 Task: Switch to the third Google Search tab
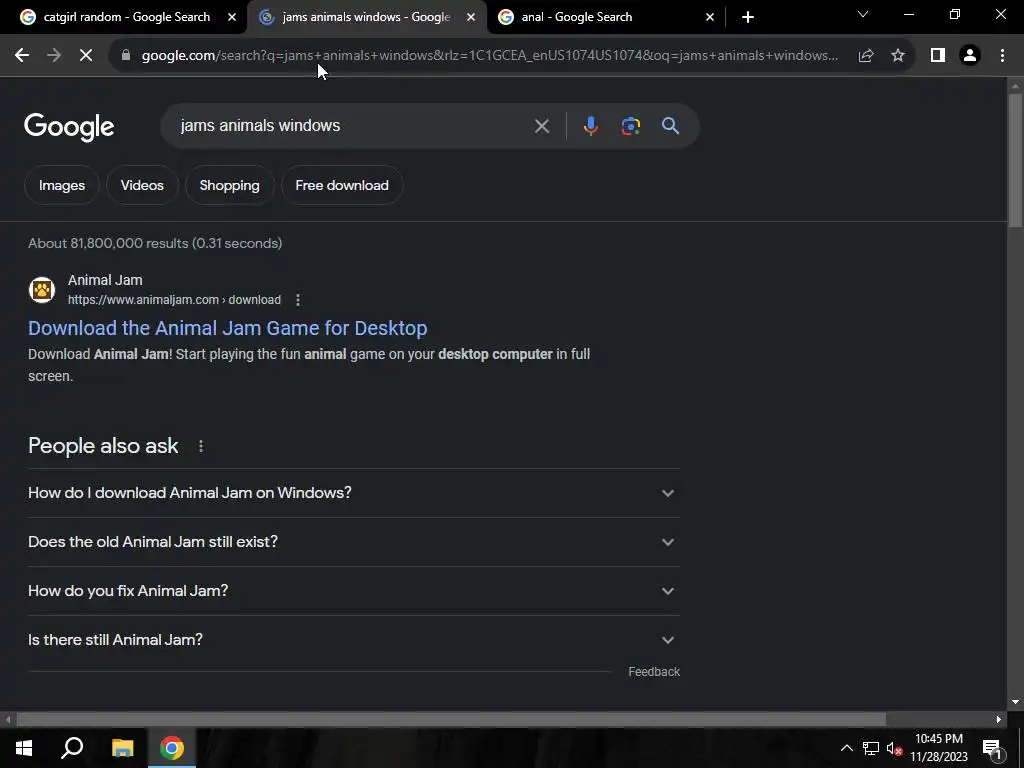(605, 17)
